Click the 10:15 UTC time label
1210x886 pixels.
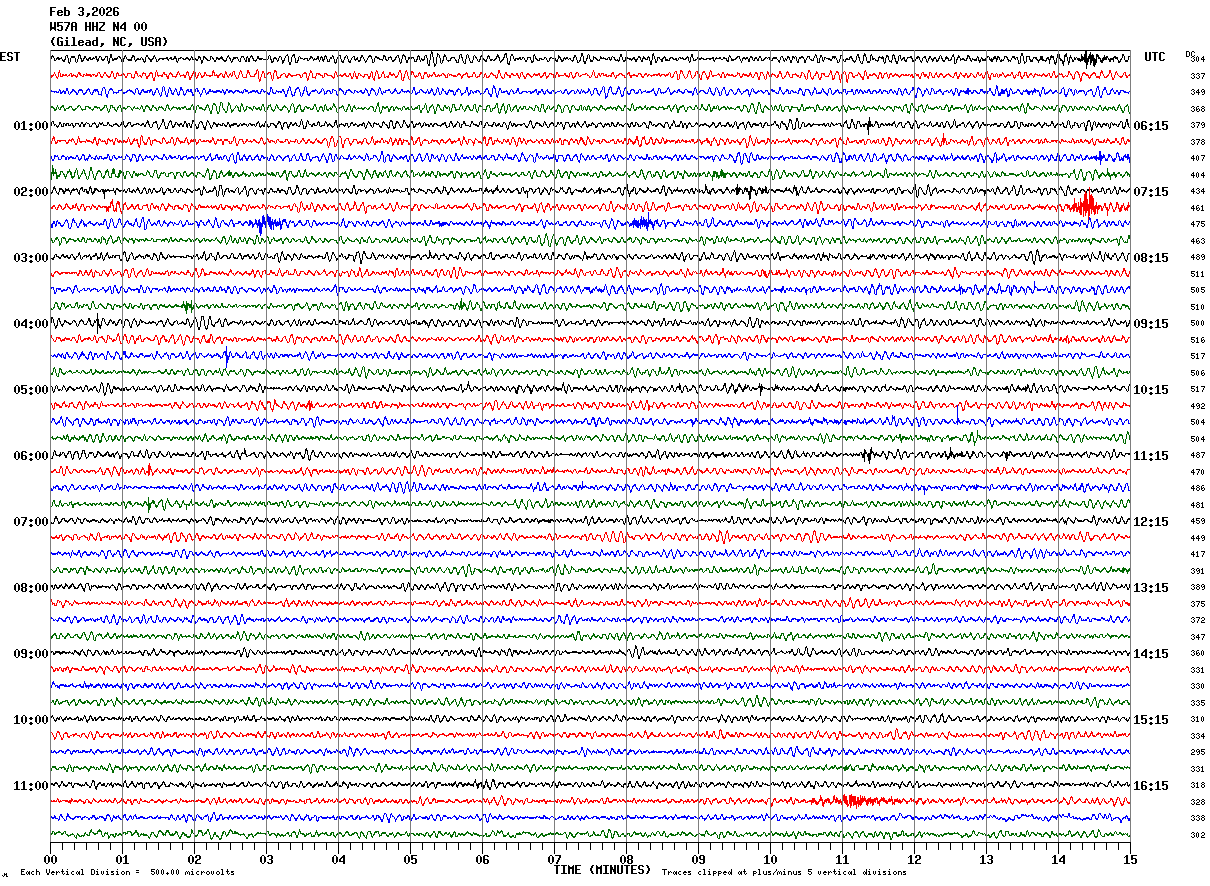coord(1152,390)
